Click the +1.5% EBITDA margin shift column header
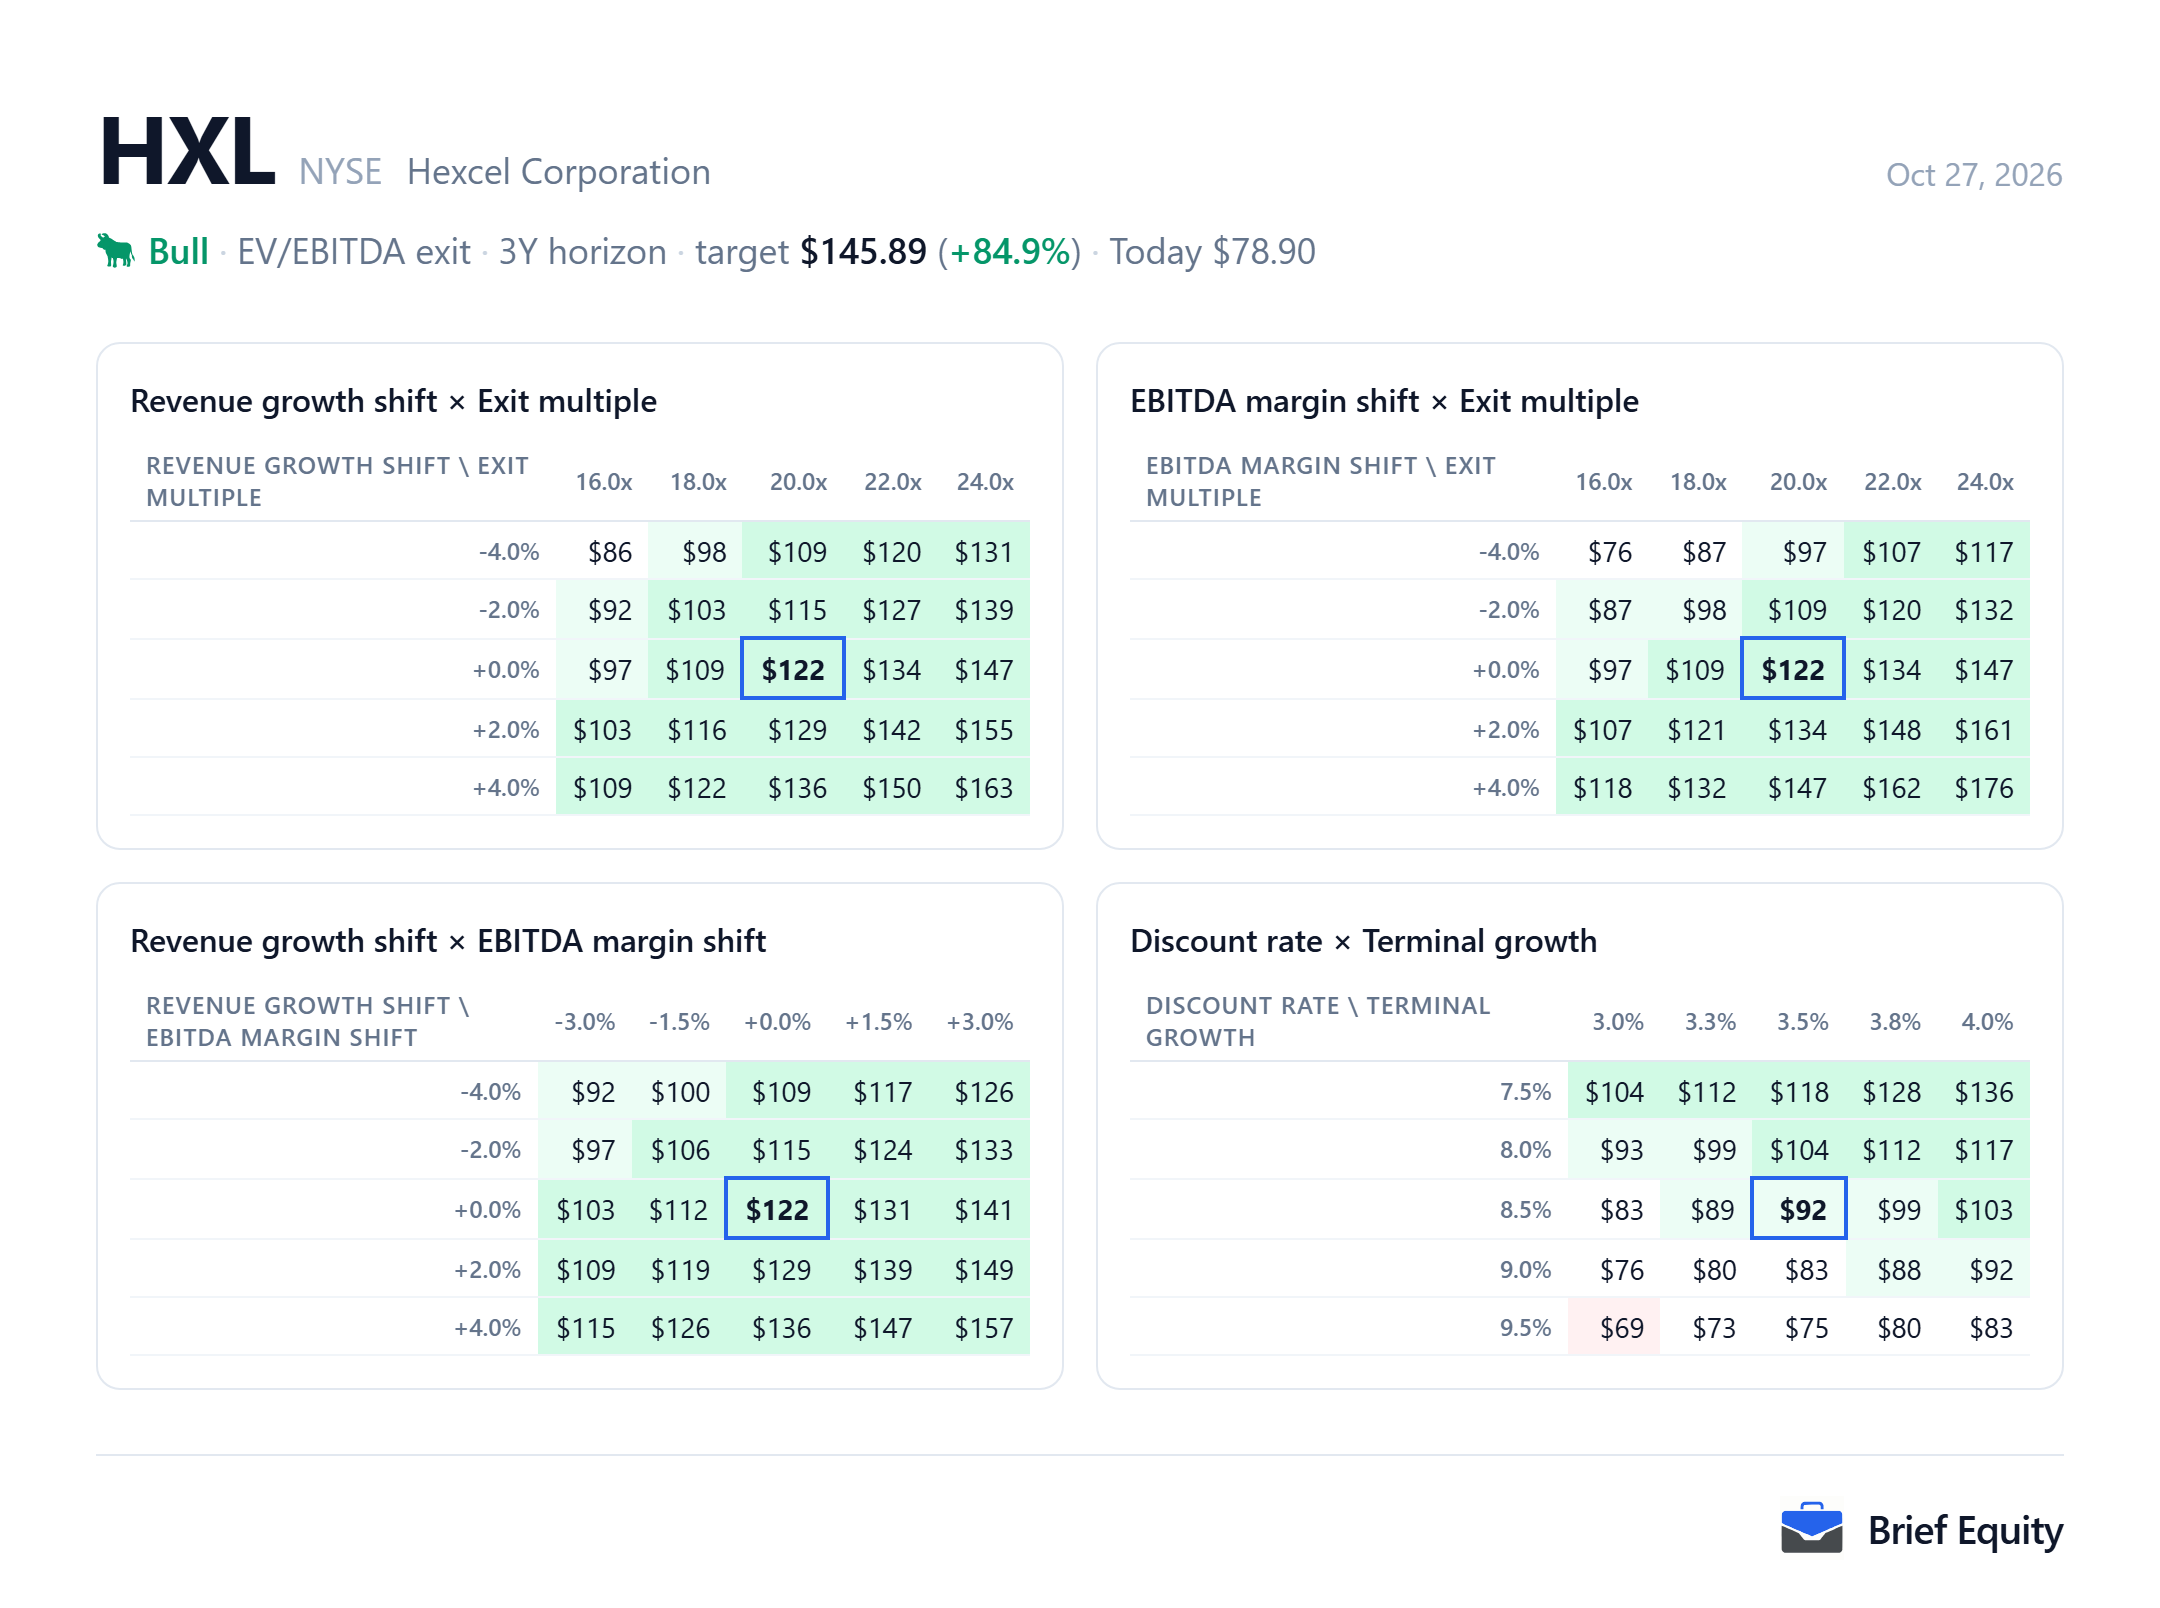The width and height of the screenshot is (2160, 1608). tap(878, 1022)
